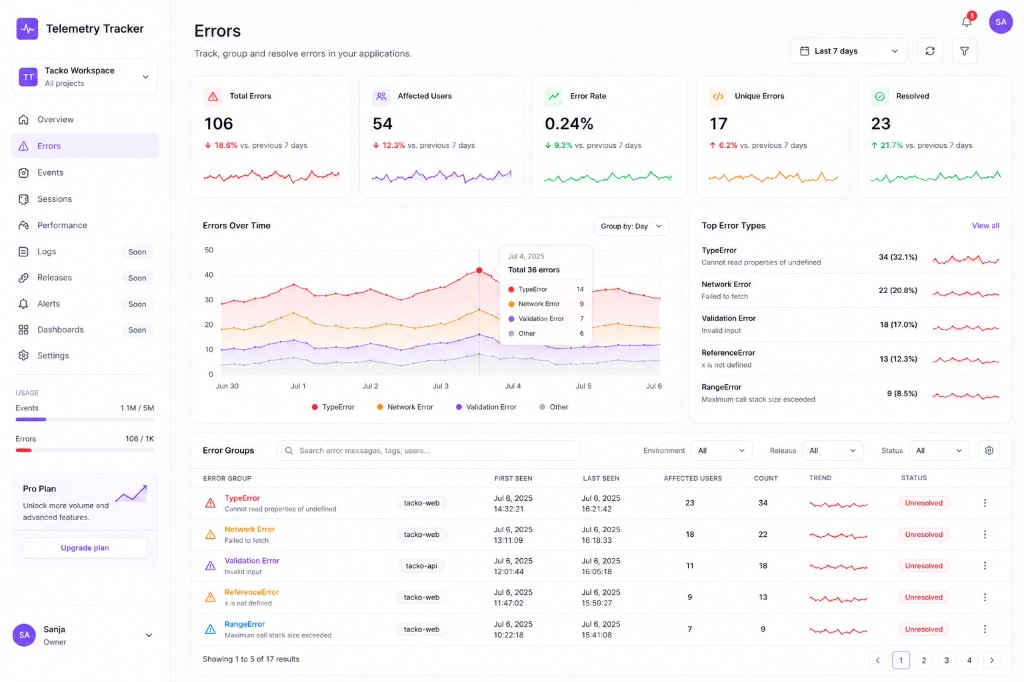Open the Group by: Day dropdown

[631, 226]
